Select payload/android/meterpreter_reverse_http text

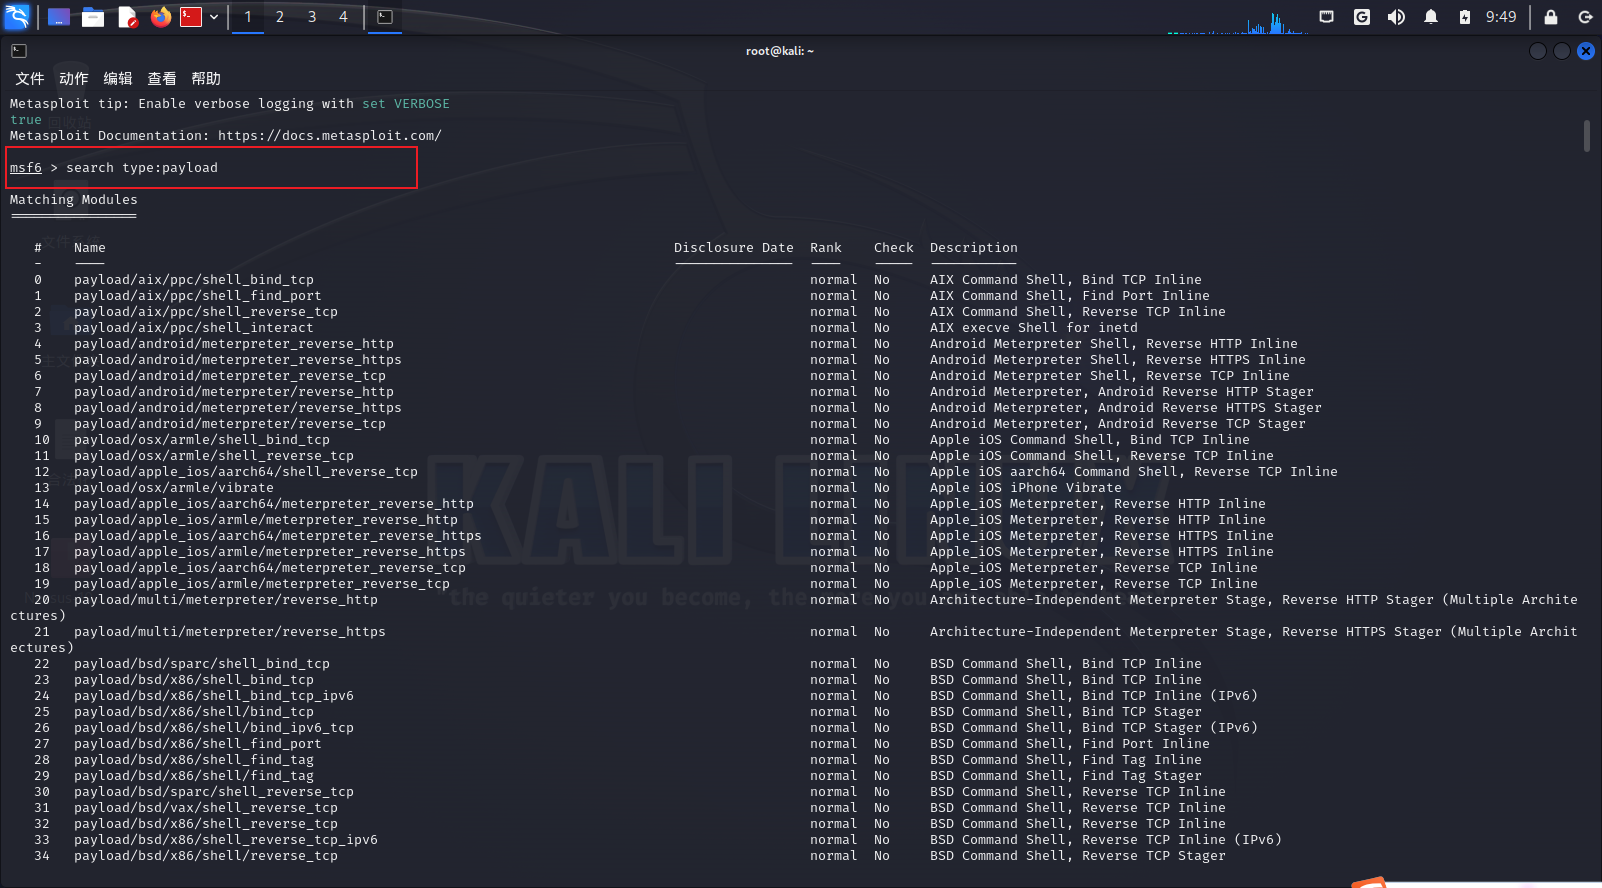pyautogui.click(x=234, y=344)
